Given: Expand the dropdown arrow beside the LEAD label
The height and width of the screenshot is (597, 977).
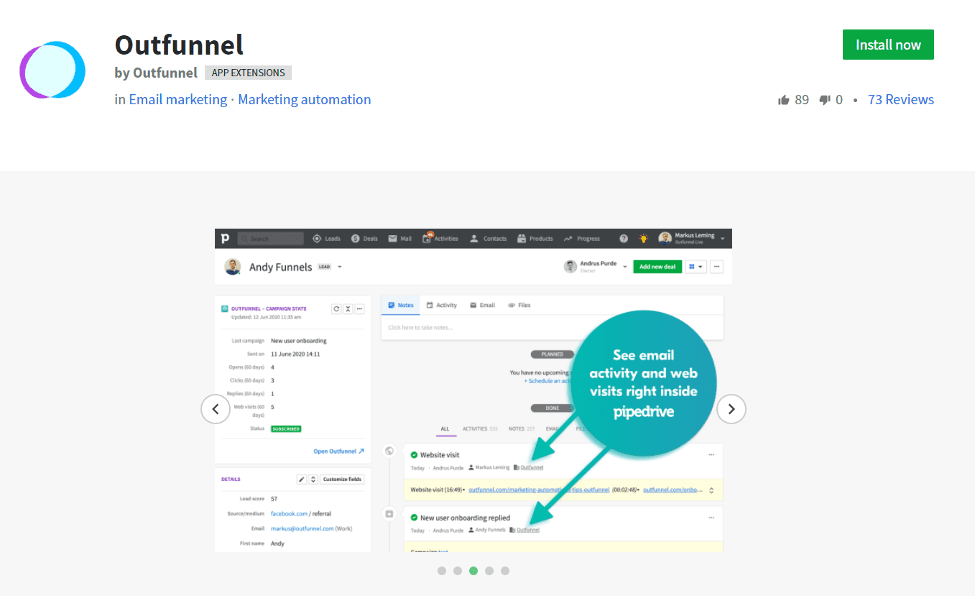Looking at the screenshot, I should coord(340,267).
